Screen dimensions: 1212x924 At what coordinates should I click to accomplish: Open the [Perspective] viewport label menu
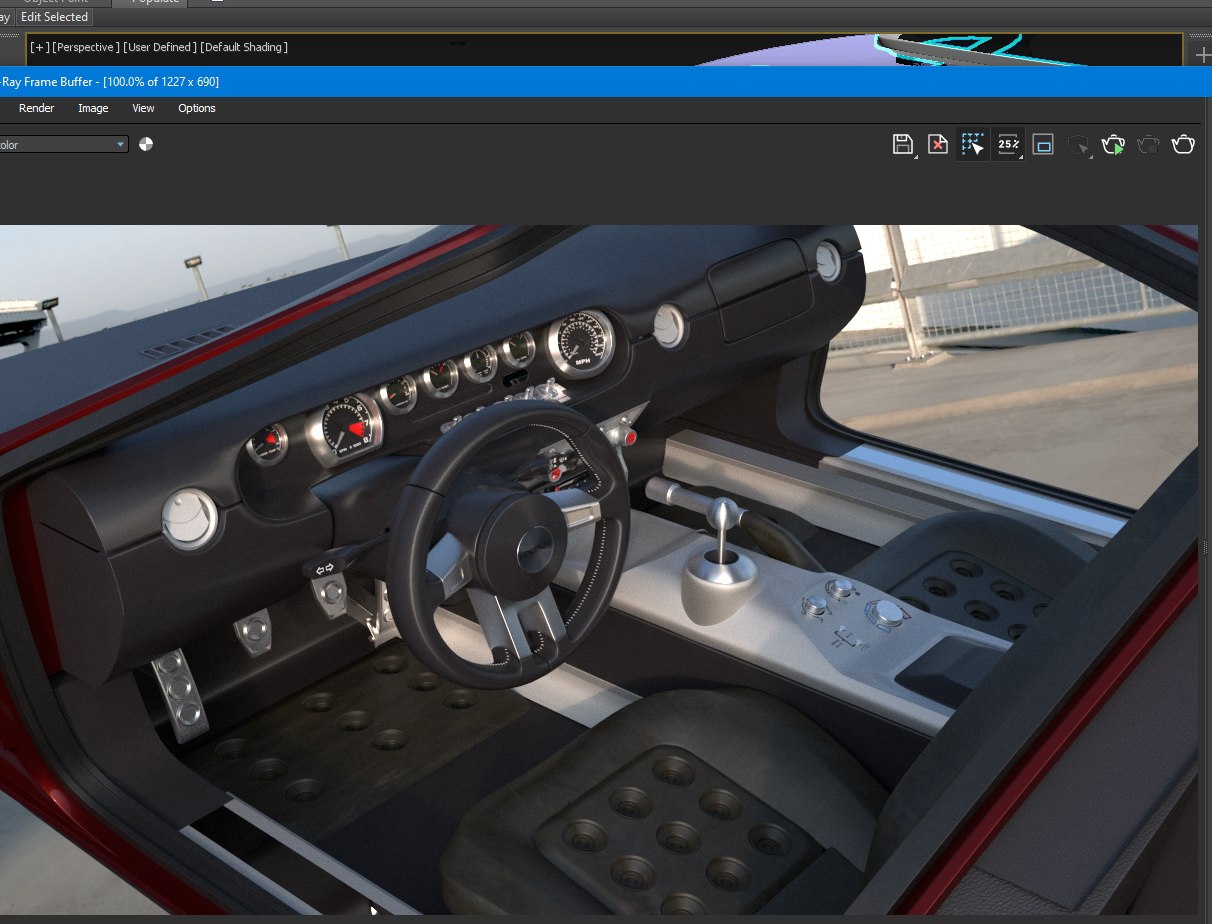point(87,47)
